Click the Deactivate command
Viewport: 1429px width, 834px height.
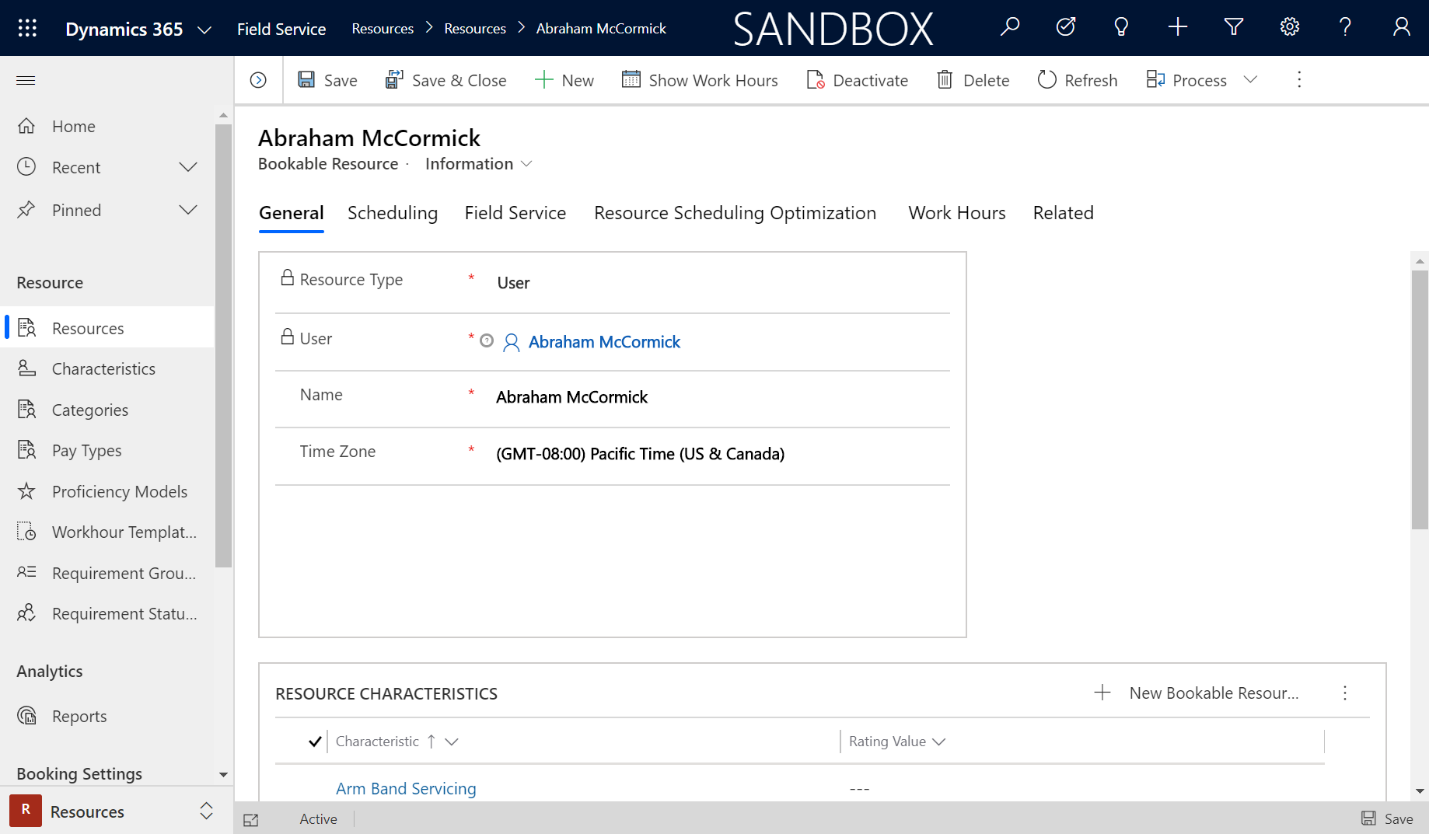857,80
